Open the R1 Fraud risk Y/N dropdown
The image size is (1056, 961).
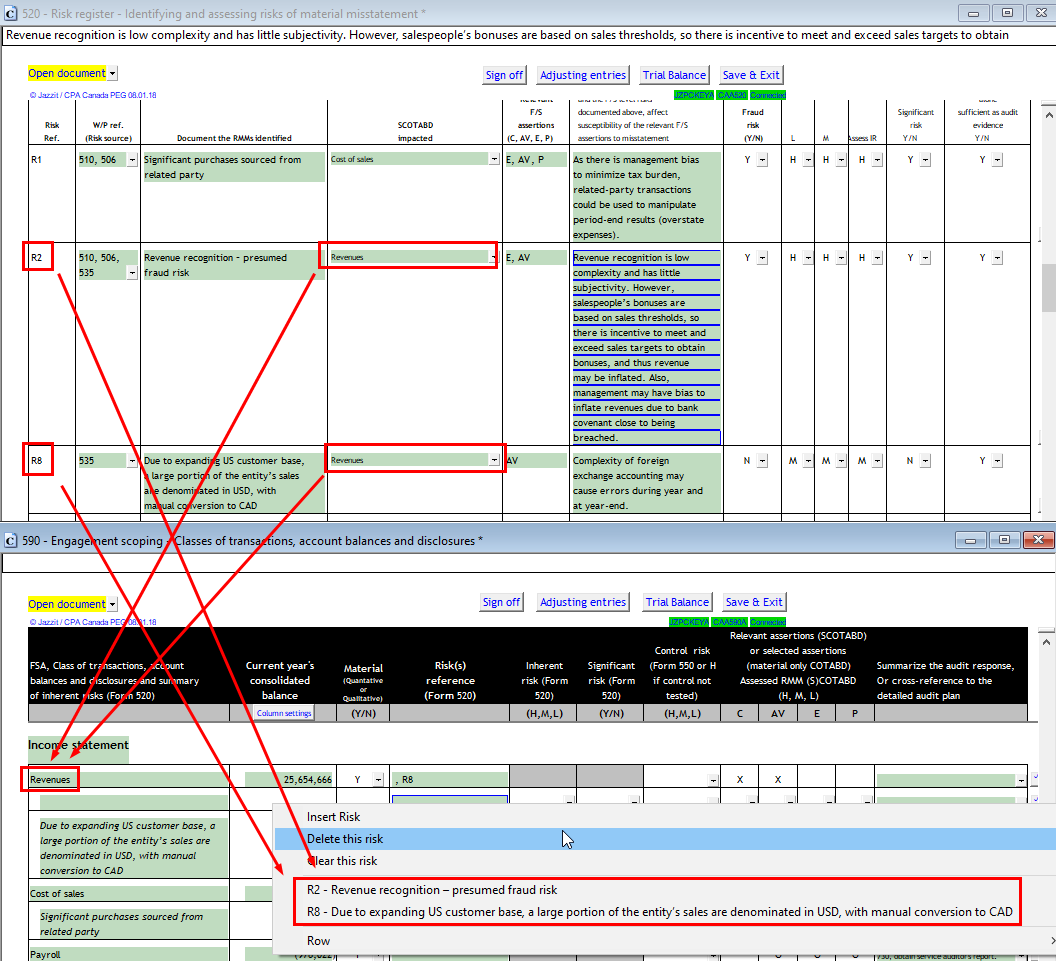(x=762, y=160)
